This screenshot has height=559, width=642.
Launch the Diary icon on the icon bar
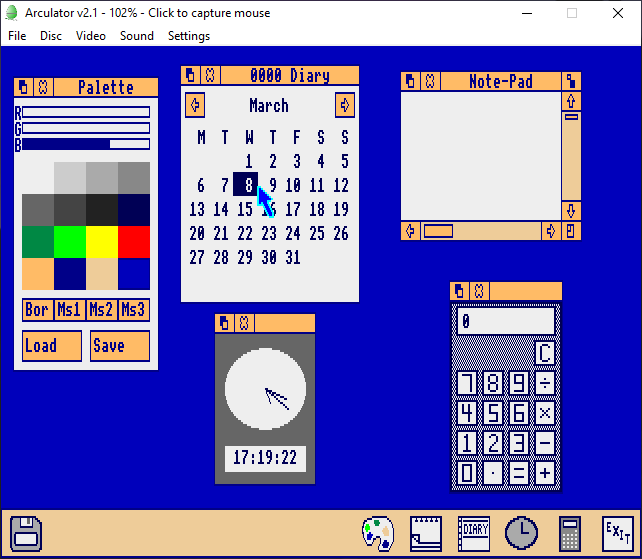coord(474,533)
